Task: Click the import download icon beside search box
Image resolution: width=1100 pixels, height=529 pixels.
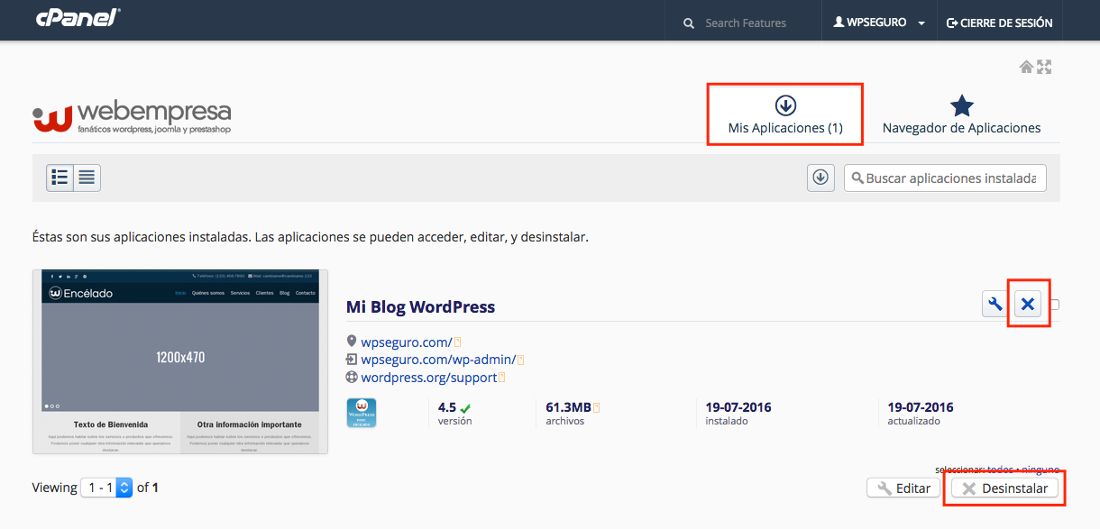Action: pyautogui.click(x=821, y=178)
